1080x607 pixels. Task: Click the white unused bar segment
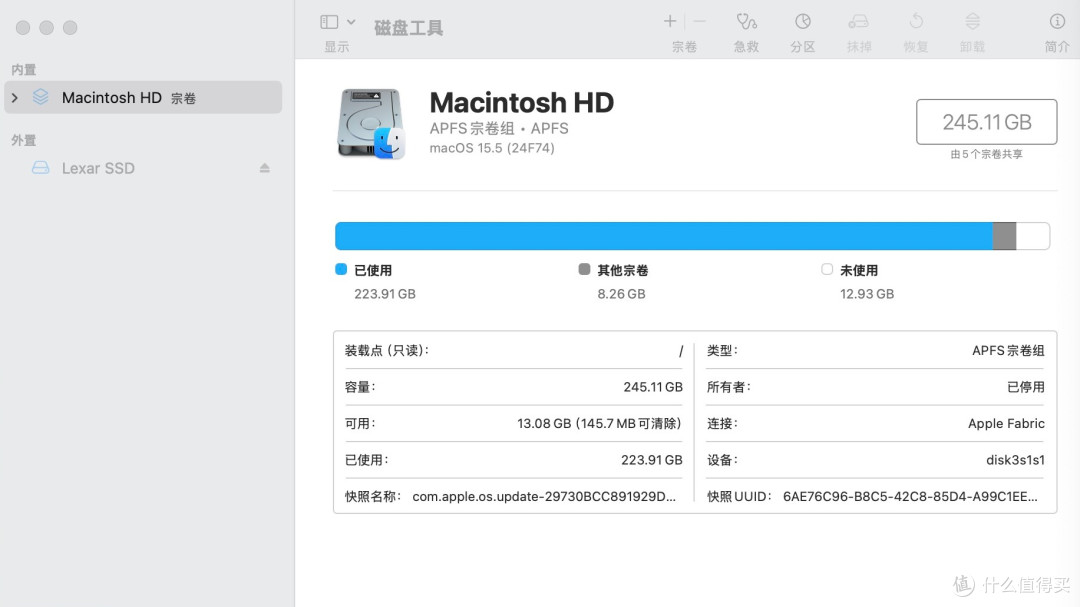click(1033, 236)
